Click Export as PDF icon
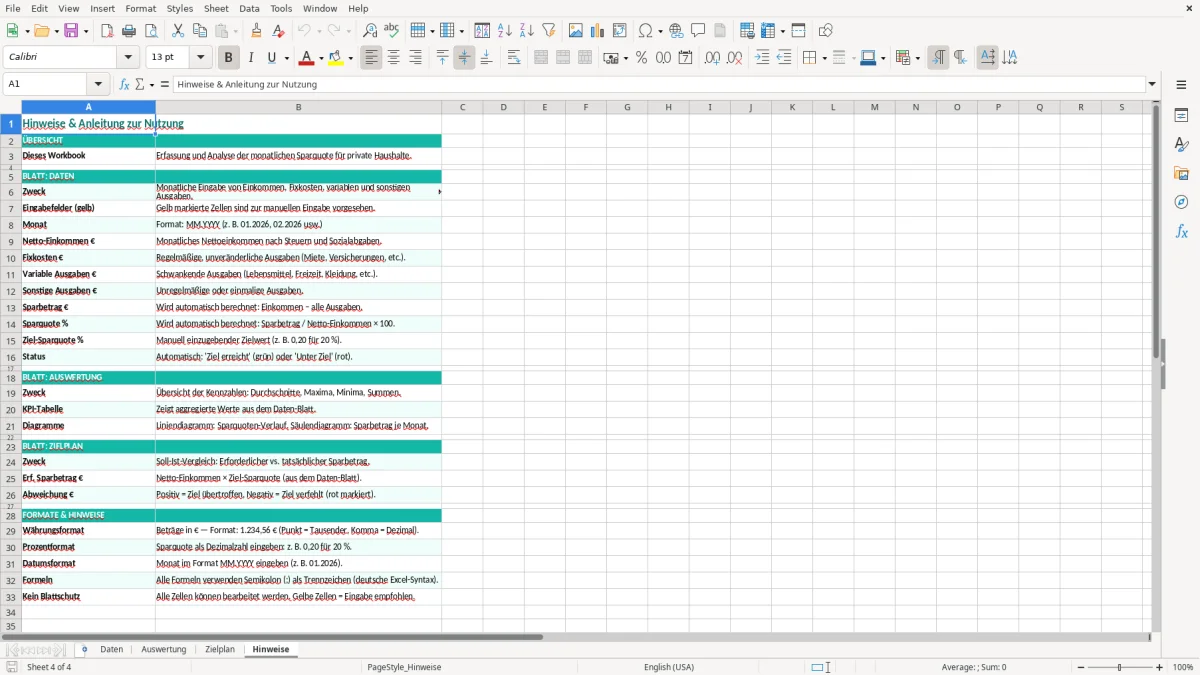 106,31
